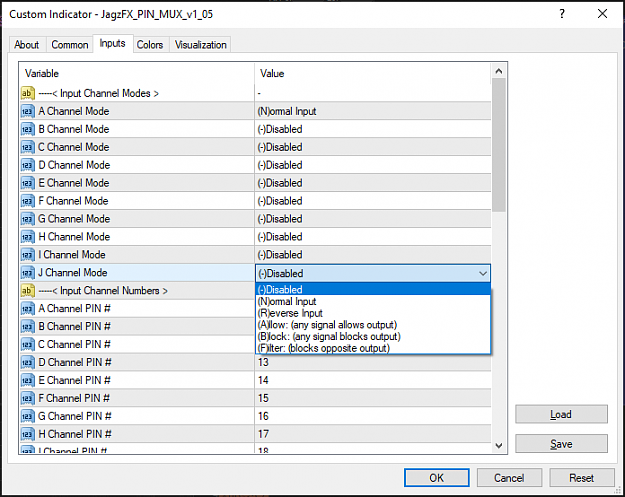Click the icon beside C Channel Mode

[28, 147]
